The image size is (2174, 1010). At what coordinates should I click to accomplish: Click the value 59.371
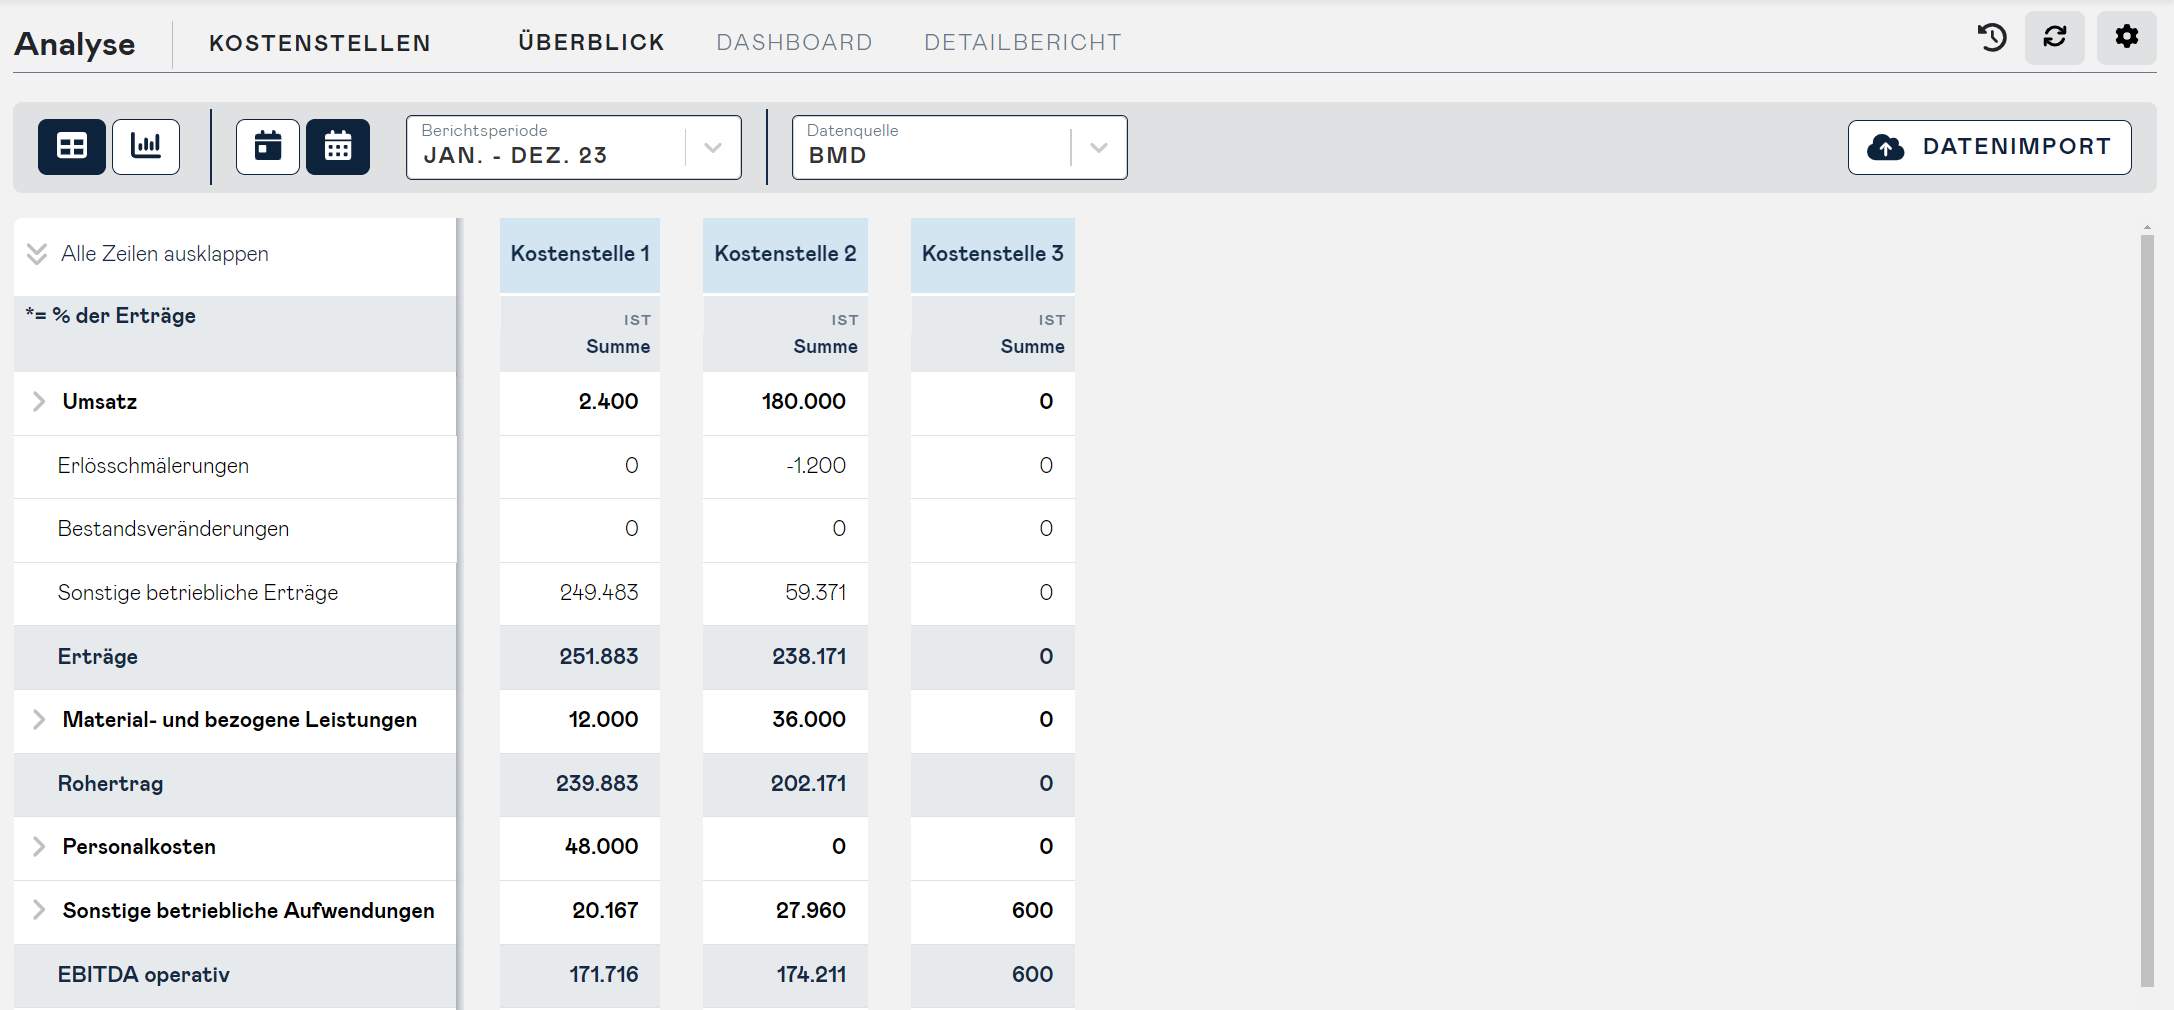pos(816,593)
